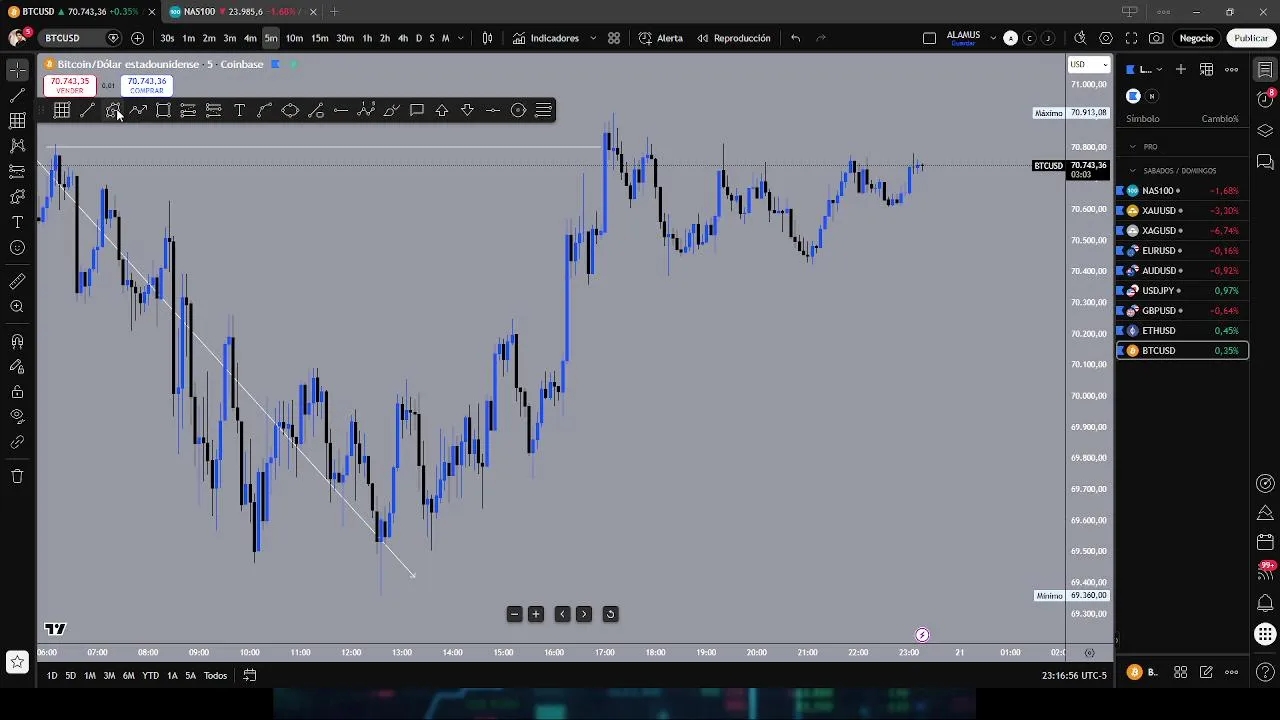Select the 1D date range
Viewport: 1280px width, 720px height.
point(52,676)
